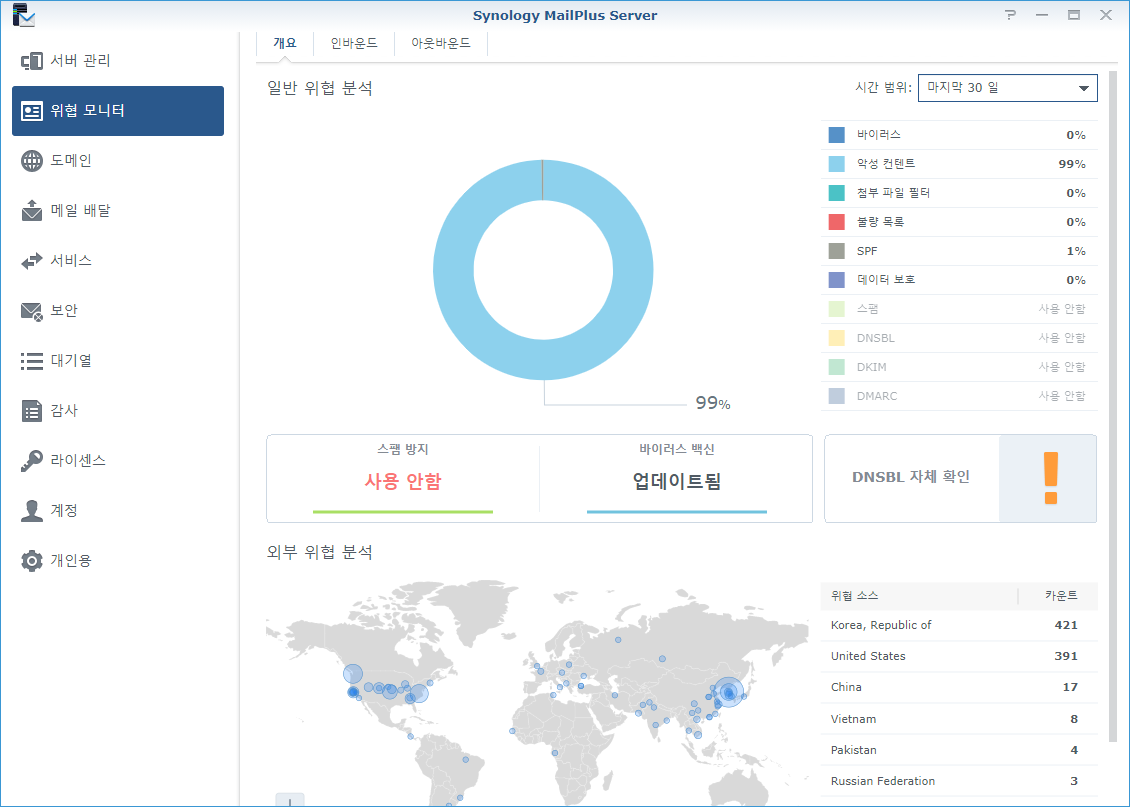Switch to the 아웃바운드 tab
Screen dimensions: 1130x807
(441, 43)
